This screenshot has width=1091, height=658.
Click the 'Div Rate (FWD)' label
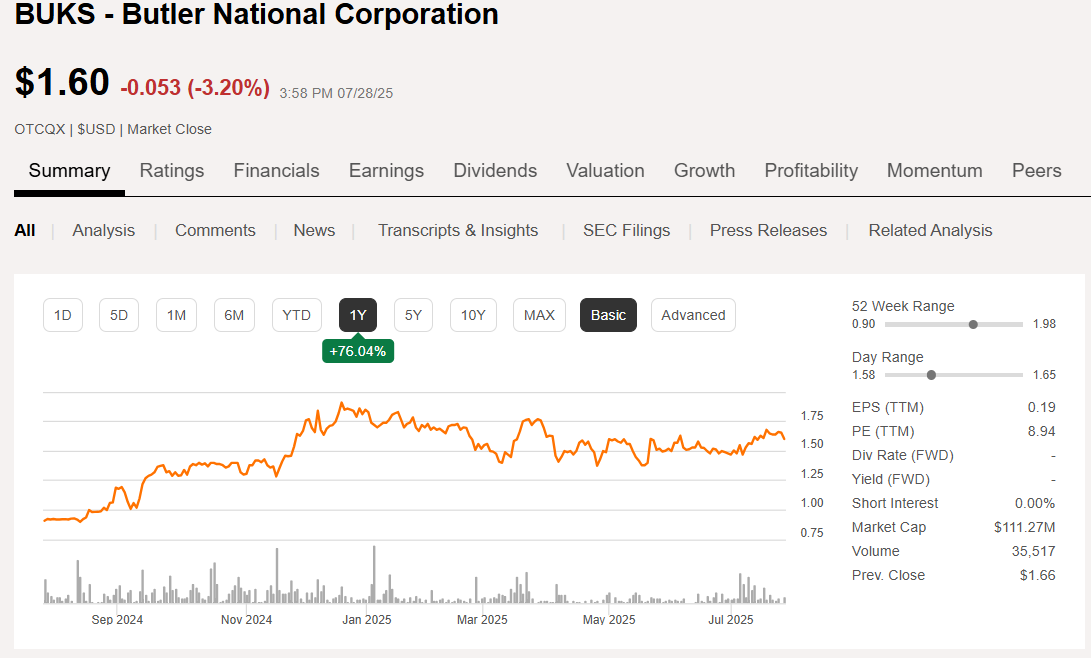[902, 455]
